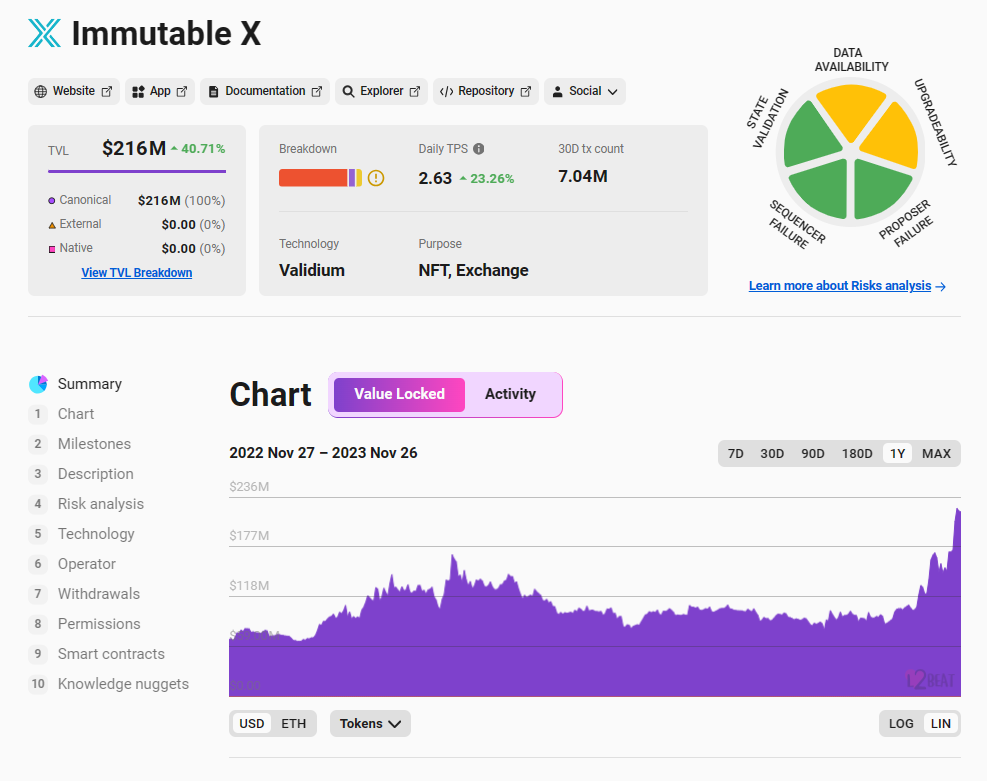
Task: Jump to Withdrawals section
Action: (84, 594)
